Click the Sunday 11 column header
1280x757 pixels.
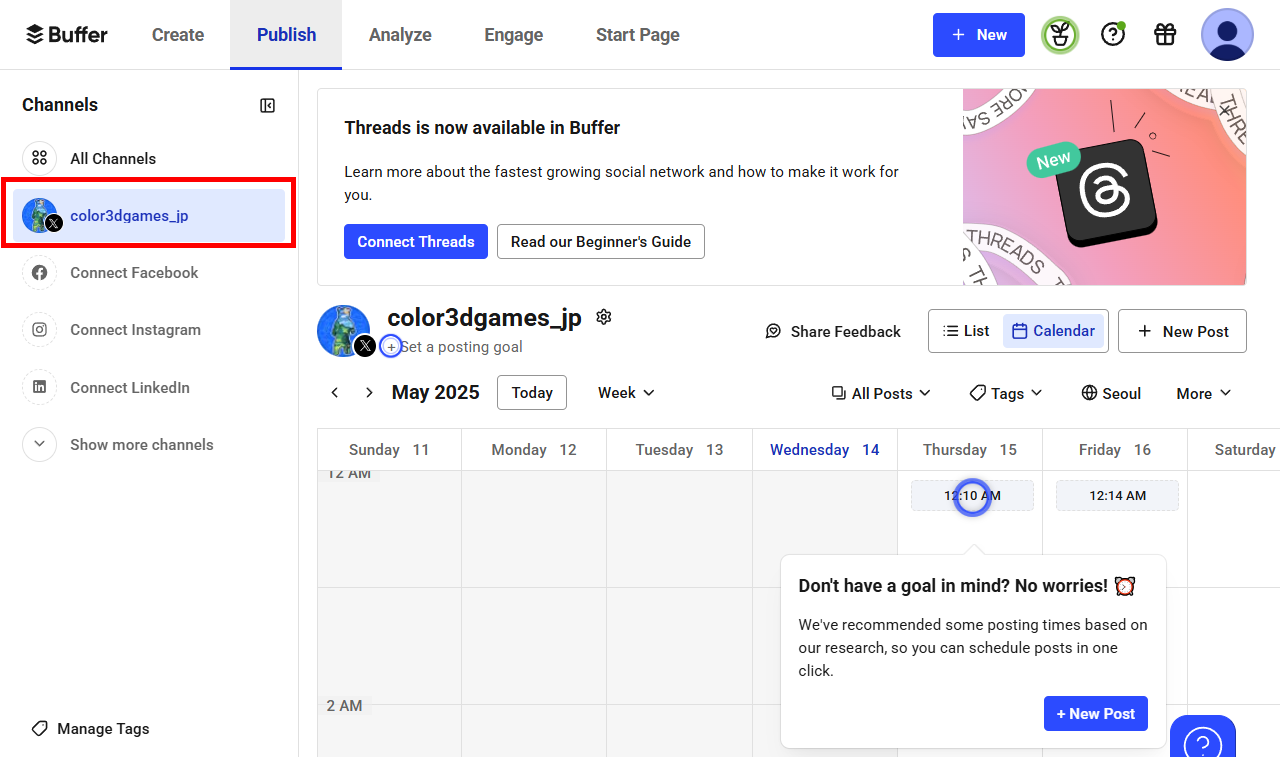point(390,450)
